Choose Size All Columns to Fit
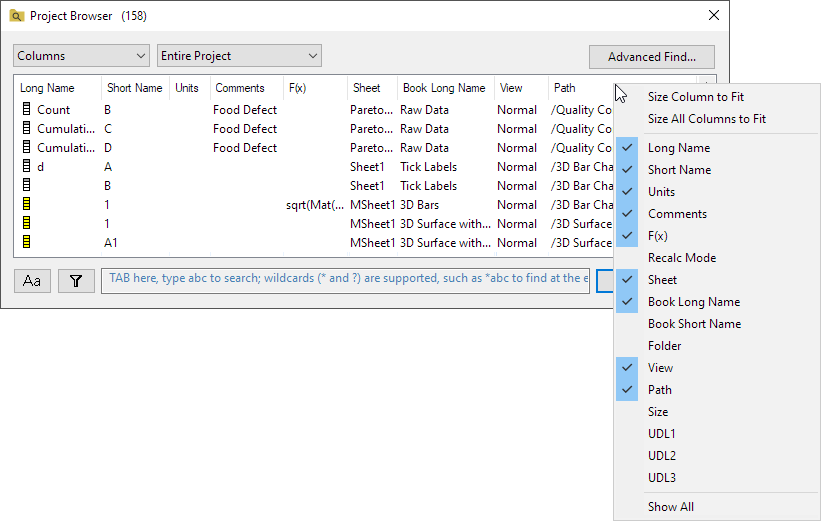This screenshot has height=521, width=821. (x=706, y=119)
